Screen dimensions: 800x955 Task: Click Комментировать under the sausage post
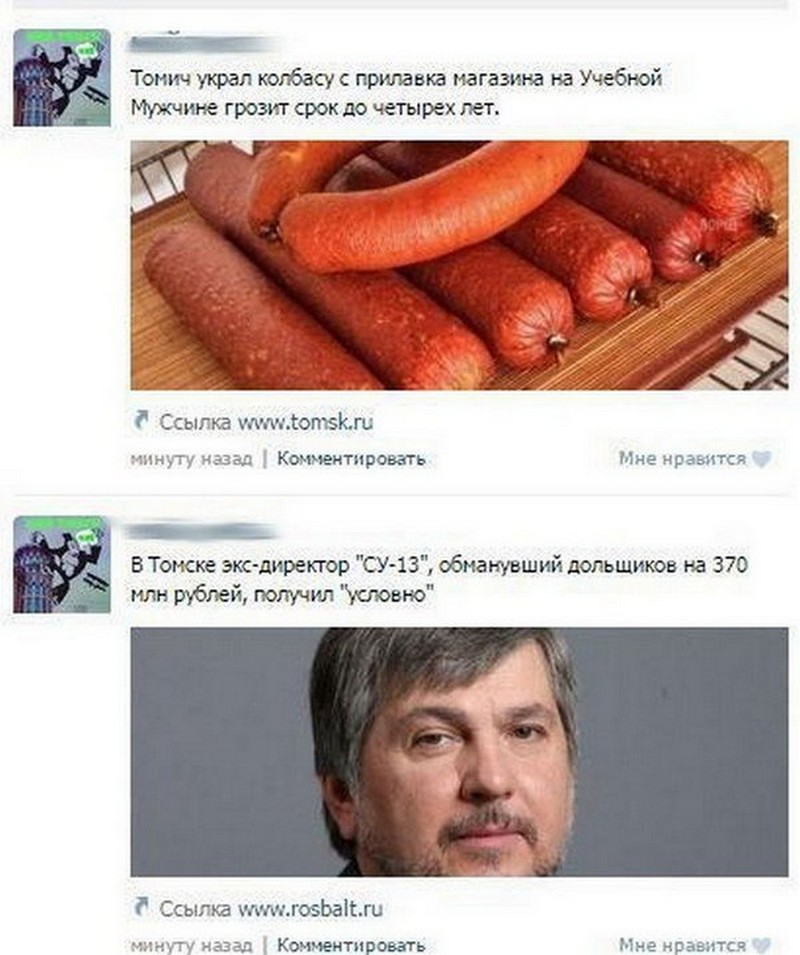coord(351,458)
